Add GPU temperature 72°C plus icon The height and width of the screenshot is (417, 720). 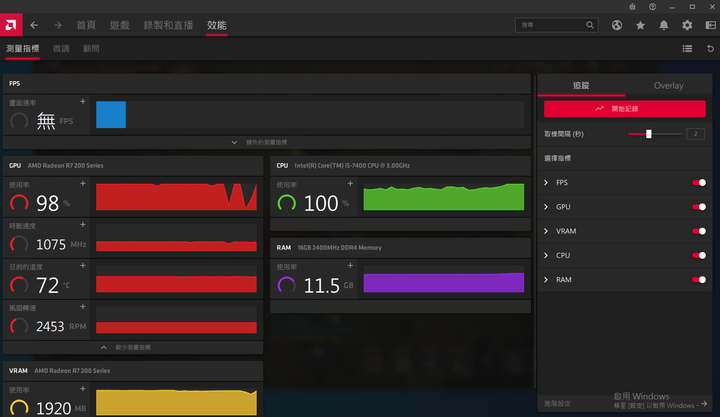(83, 265)
